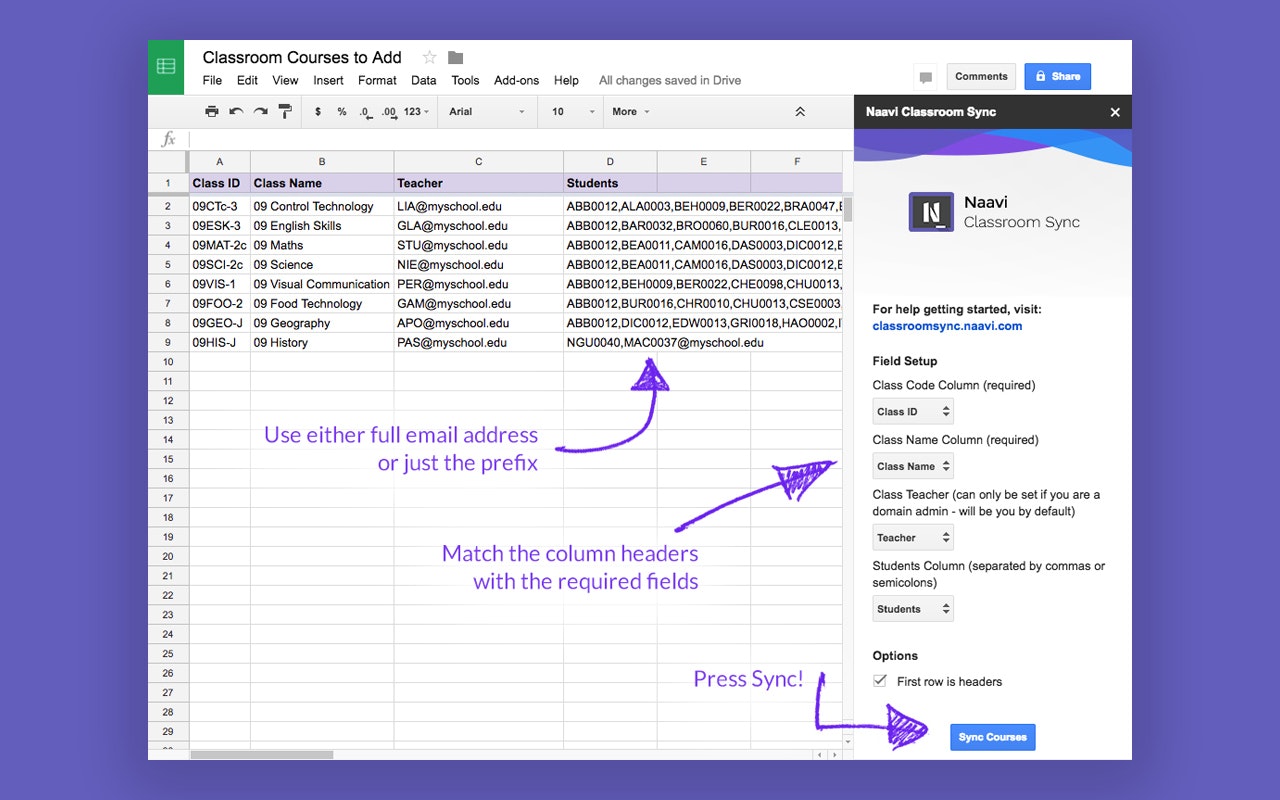Select column C header

coord(478,161)
